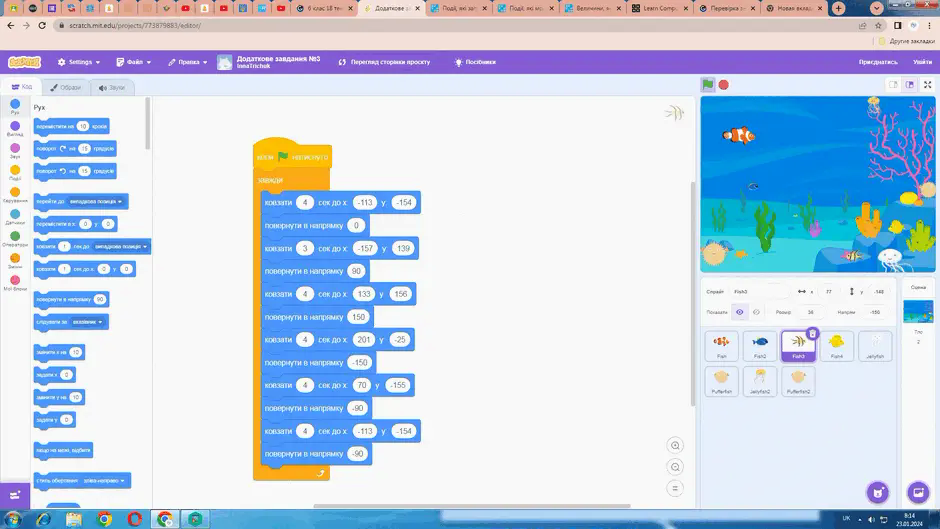Expand the point towards pointer dropdown
This screenshot has height=529, width=940.
88,322
